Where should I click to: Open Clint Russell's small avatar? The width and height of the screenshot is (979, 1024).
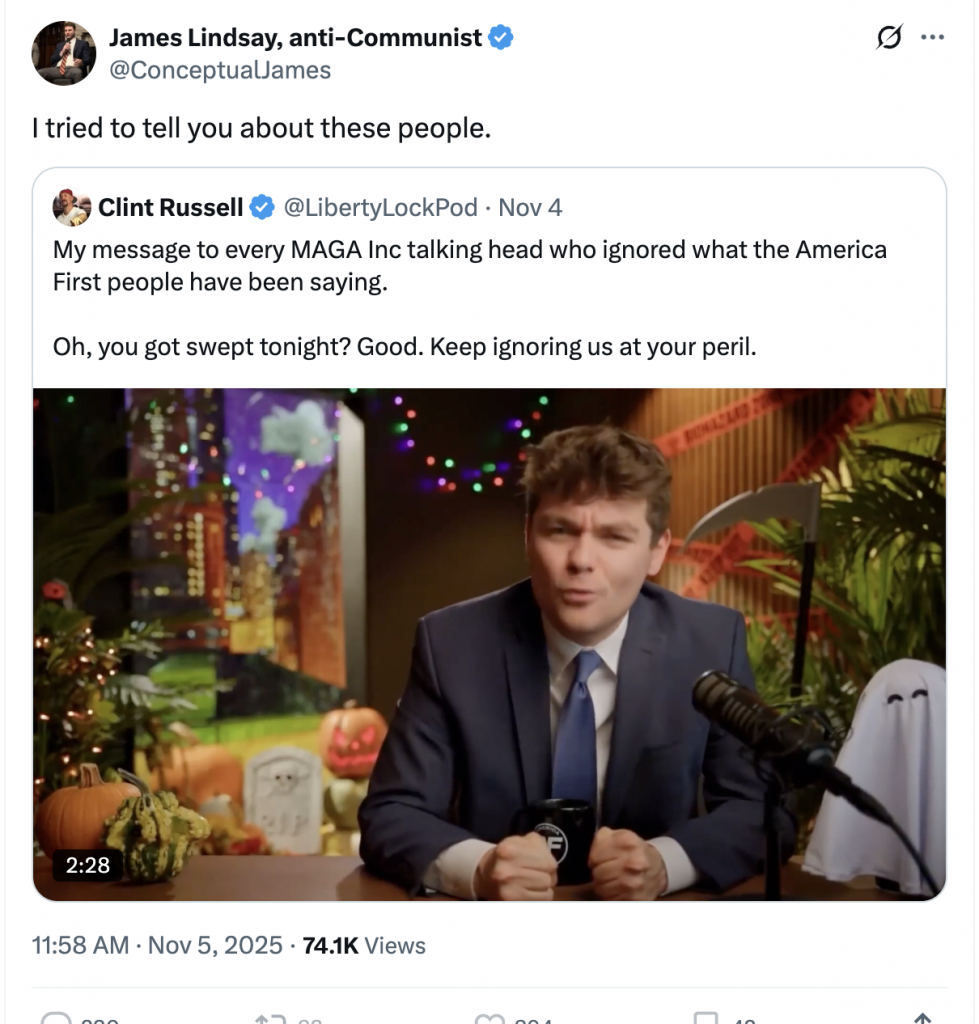69,207
